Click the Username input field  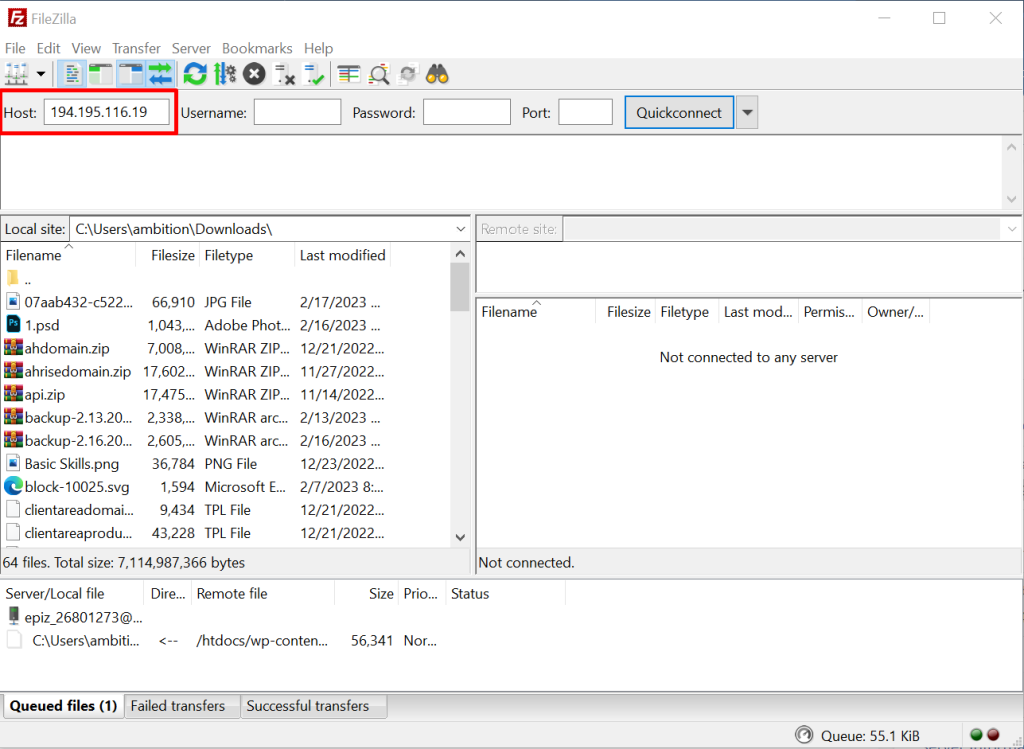297,112
